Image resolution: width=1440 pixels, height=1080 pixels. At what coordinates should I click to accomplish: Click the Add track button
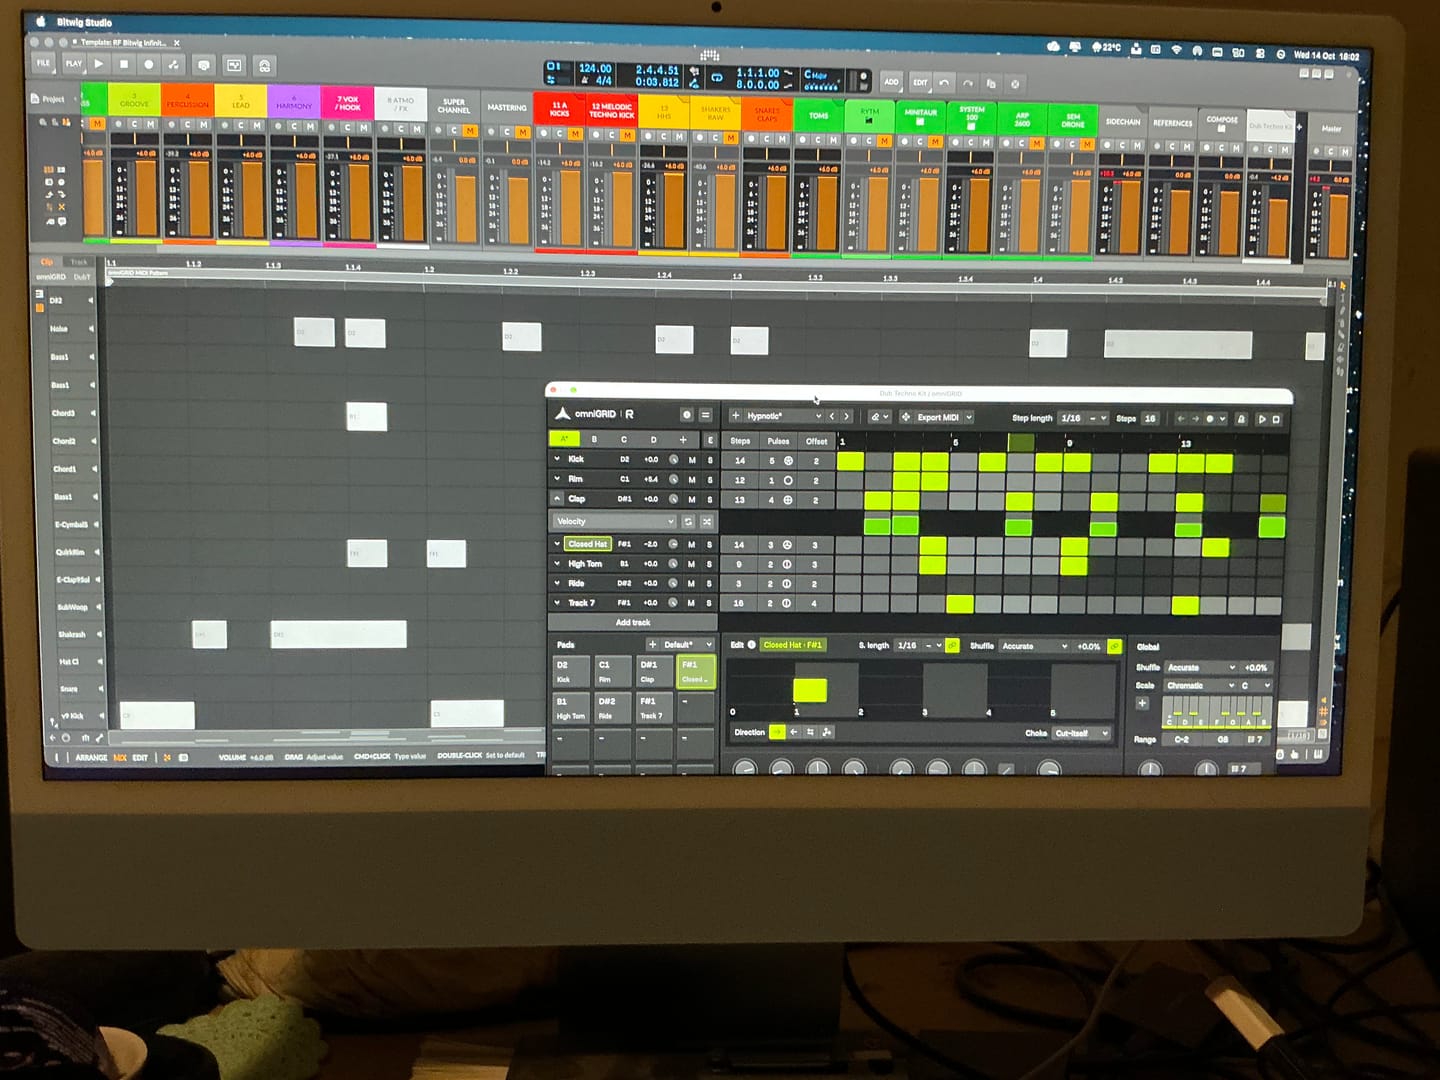(x=633, y=623)
